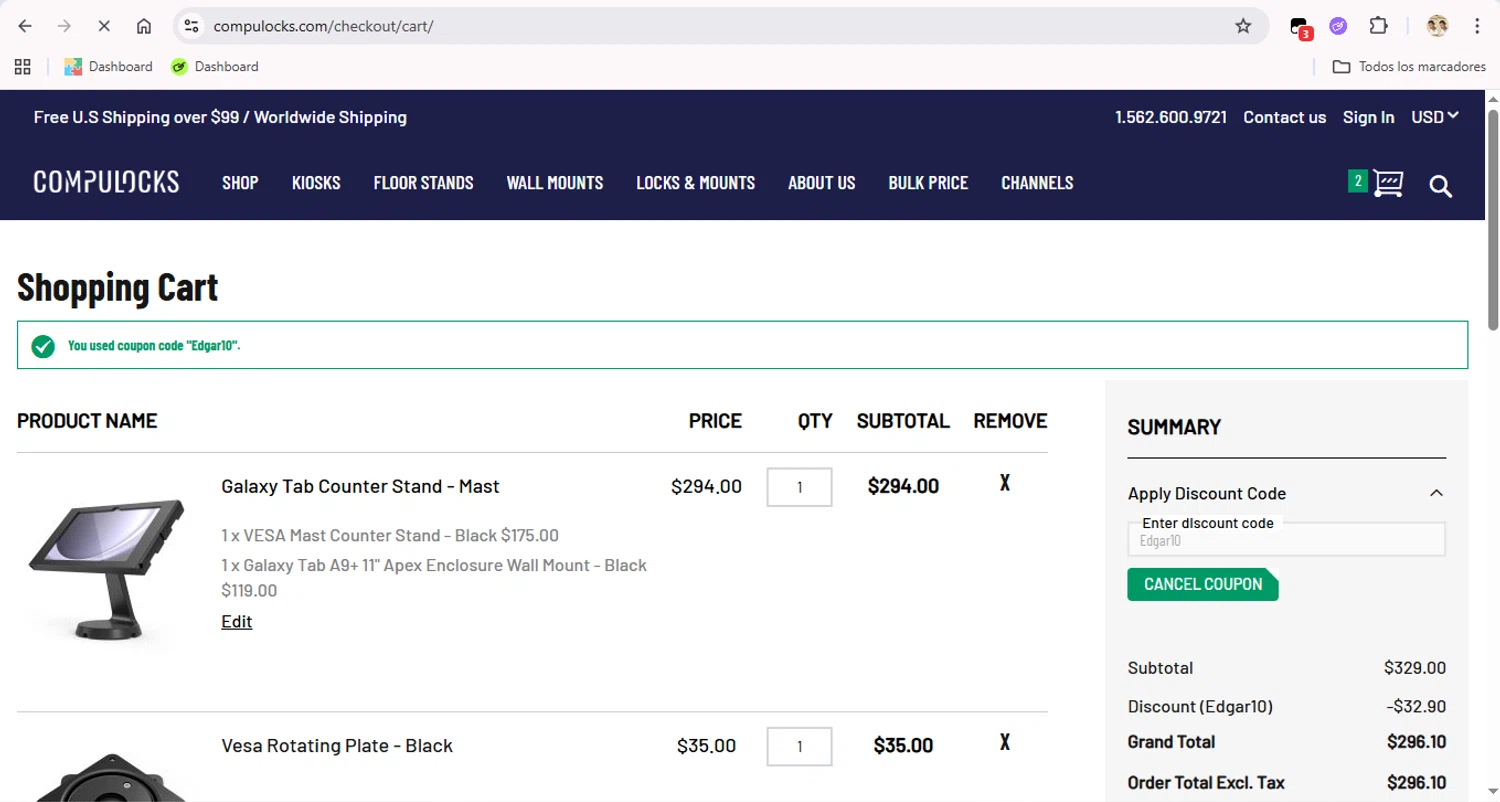Open Vesa Rotating Plate - Black product link

click(337, 745)
